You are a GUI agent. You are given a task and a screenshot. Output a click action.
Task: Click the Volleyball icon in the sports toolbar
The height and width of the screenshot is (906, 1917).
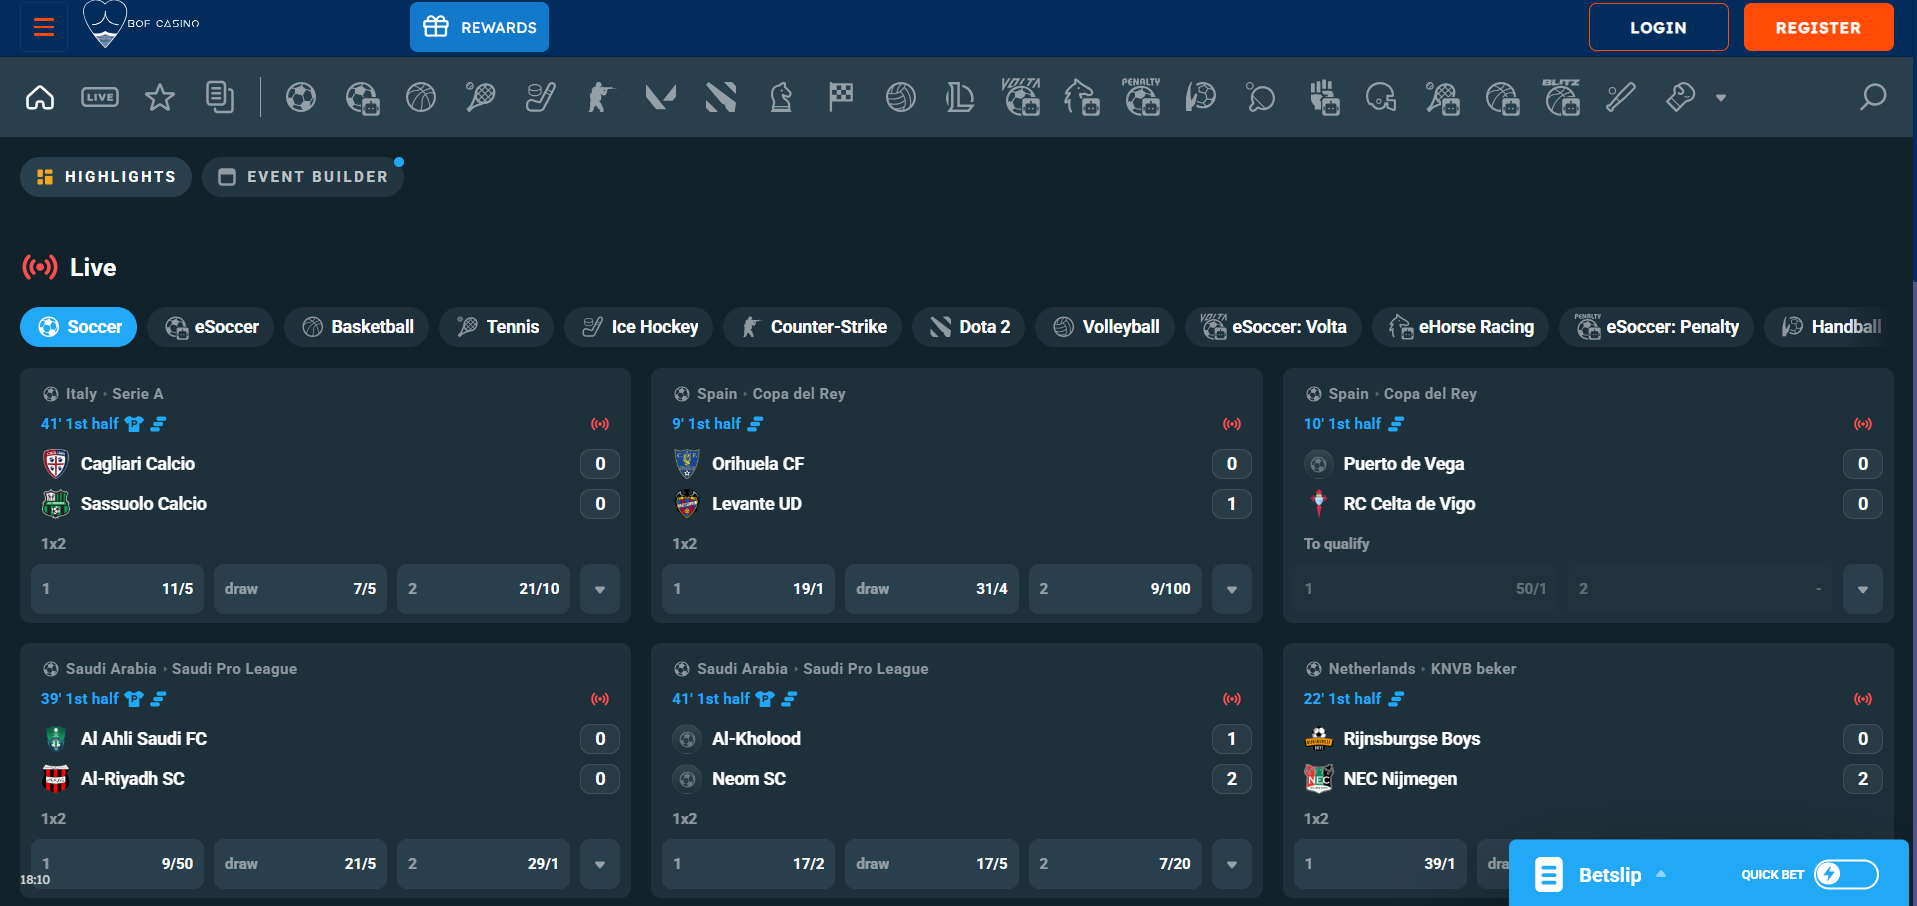901,97
